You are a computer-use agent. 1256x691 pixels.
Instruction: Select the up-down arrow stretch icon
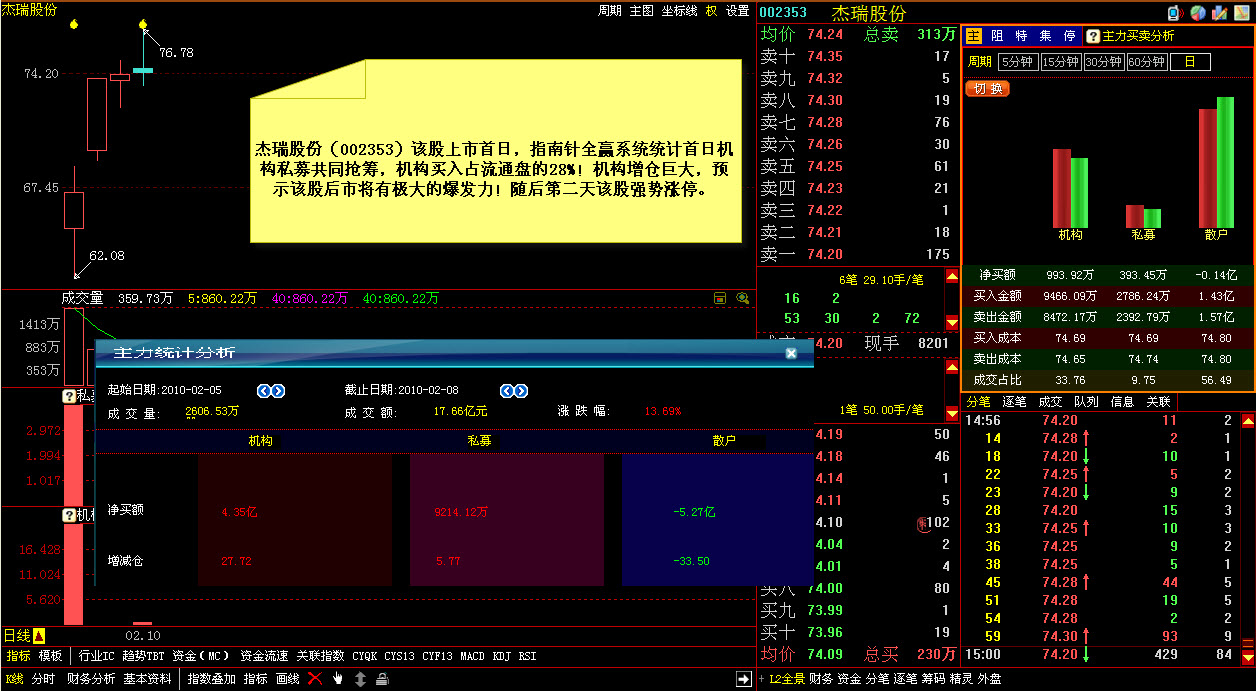tap(360, 679)
